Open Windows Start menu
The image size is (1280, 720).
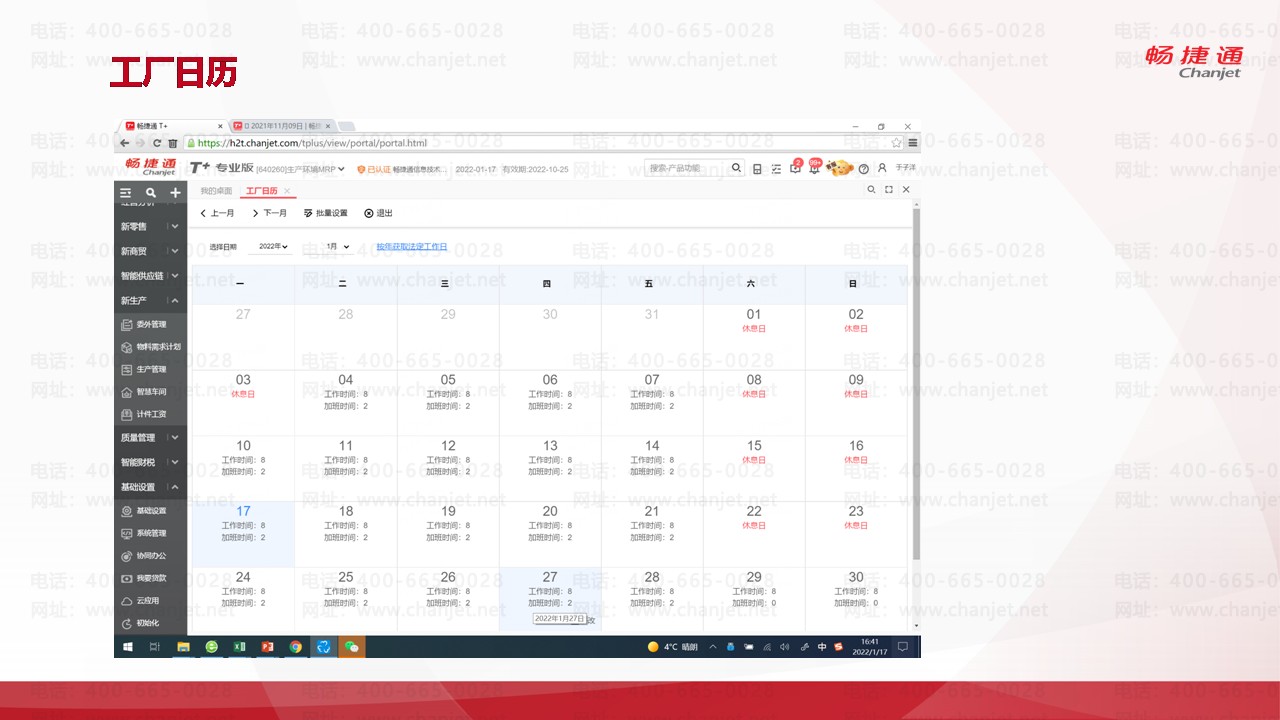coord(128,647)
